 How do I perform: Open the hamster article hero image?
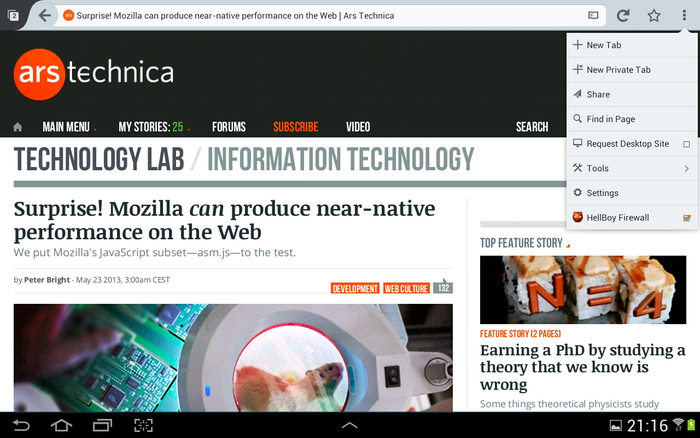tap(233, 358)
